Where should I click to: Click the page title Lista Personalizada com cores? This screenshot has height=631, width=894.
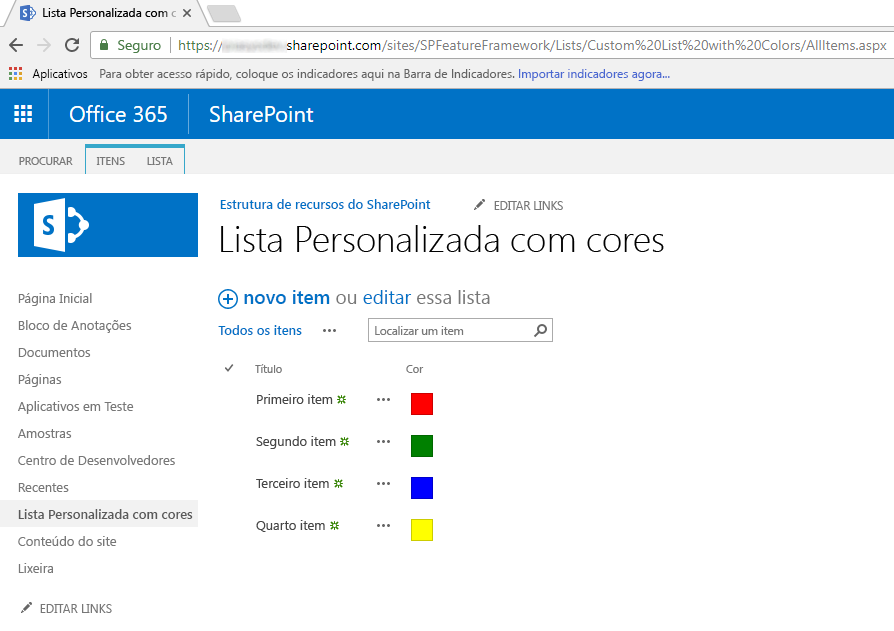tap(442, 240)
